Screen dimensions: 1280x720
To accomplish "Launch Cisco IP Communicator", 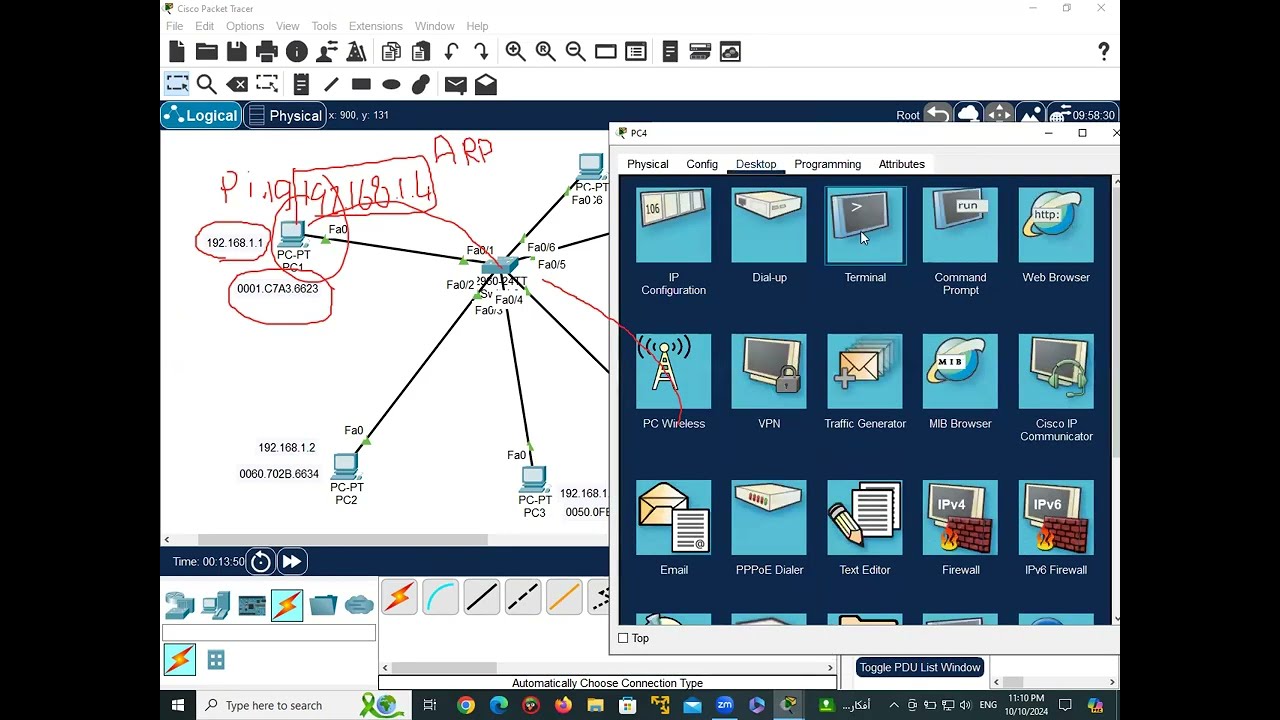I will (1056, 372).
